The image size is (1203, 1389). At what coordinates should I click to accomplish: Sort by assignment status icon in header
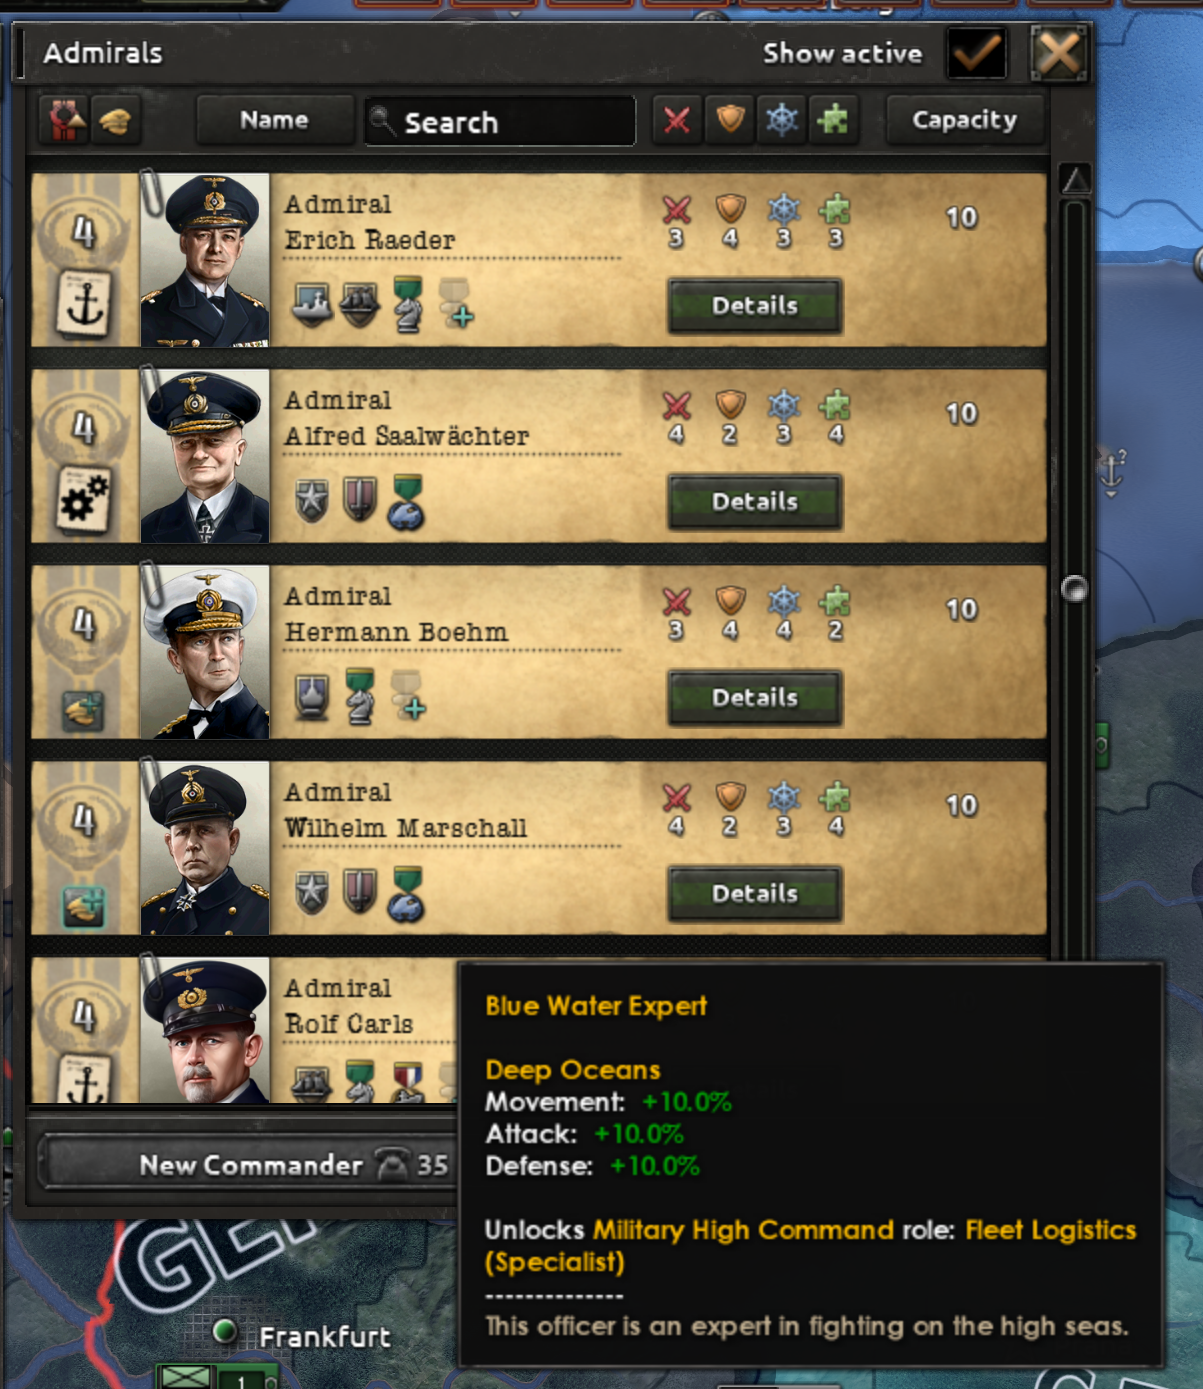tap(64, 121)
